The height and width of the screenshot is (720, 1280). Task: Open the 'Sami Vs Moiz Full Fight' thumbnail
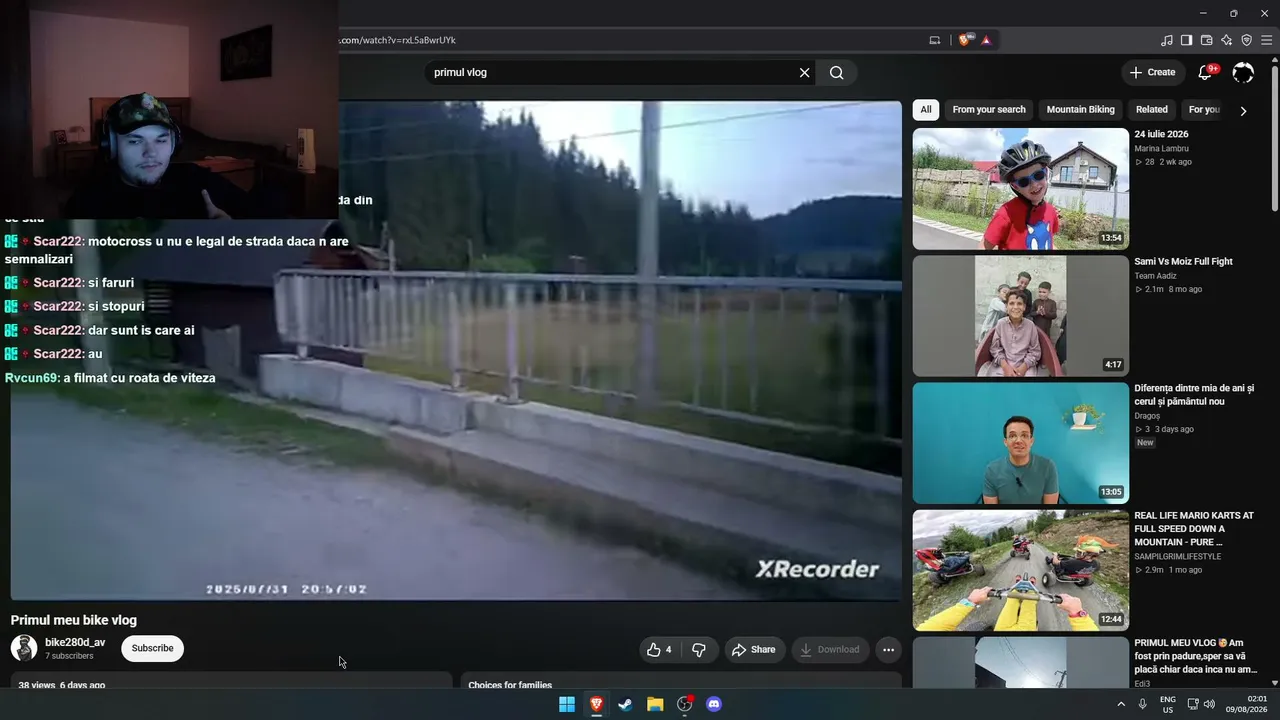tap(1020, 316)
